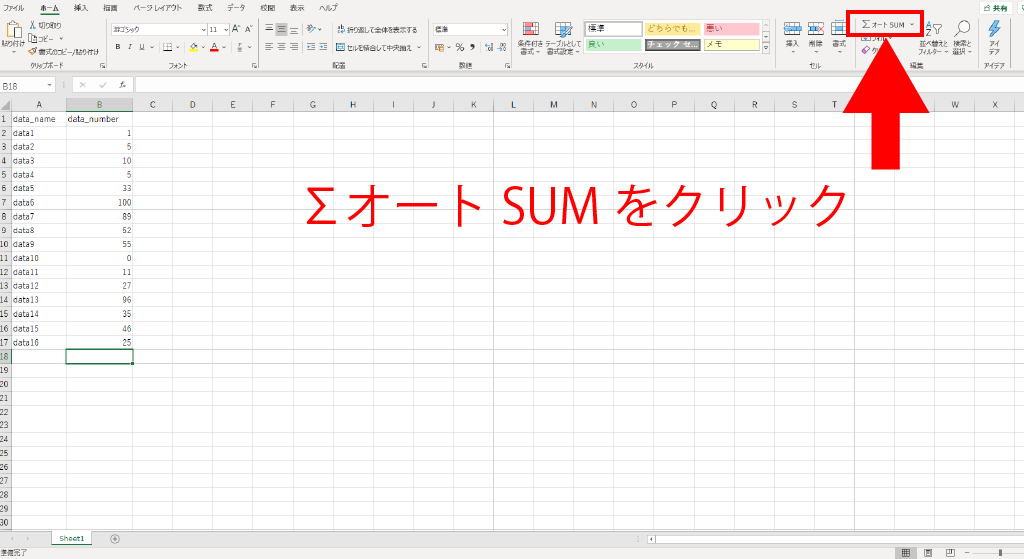The image size is (1024, 559).
Task: Toggle bold formatting with the B button
Action: coord(116,47)
